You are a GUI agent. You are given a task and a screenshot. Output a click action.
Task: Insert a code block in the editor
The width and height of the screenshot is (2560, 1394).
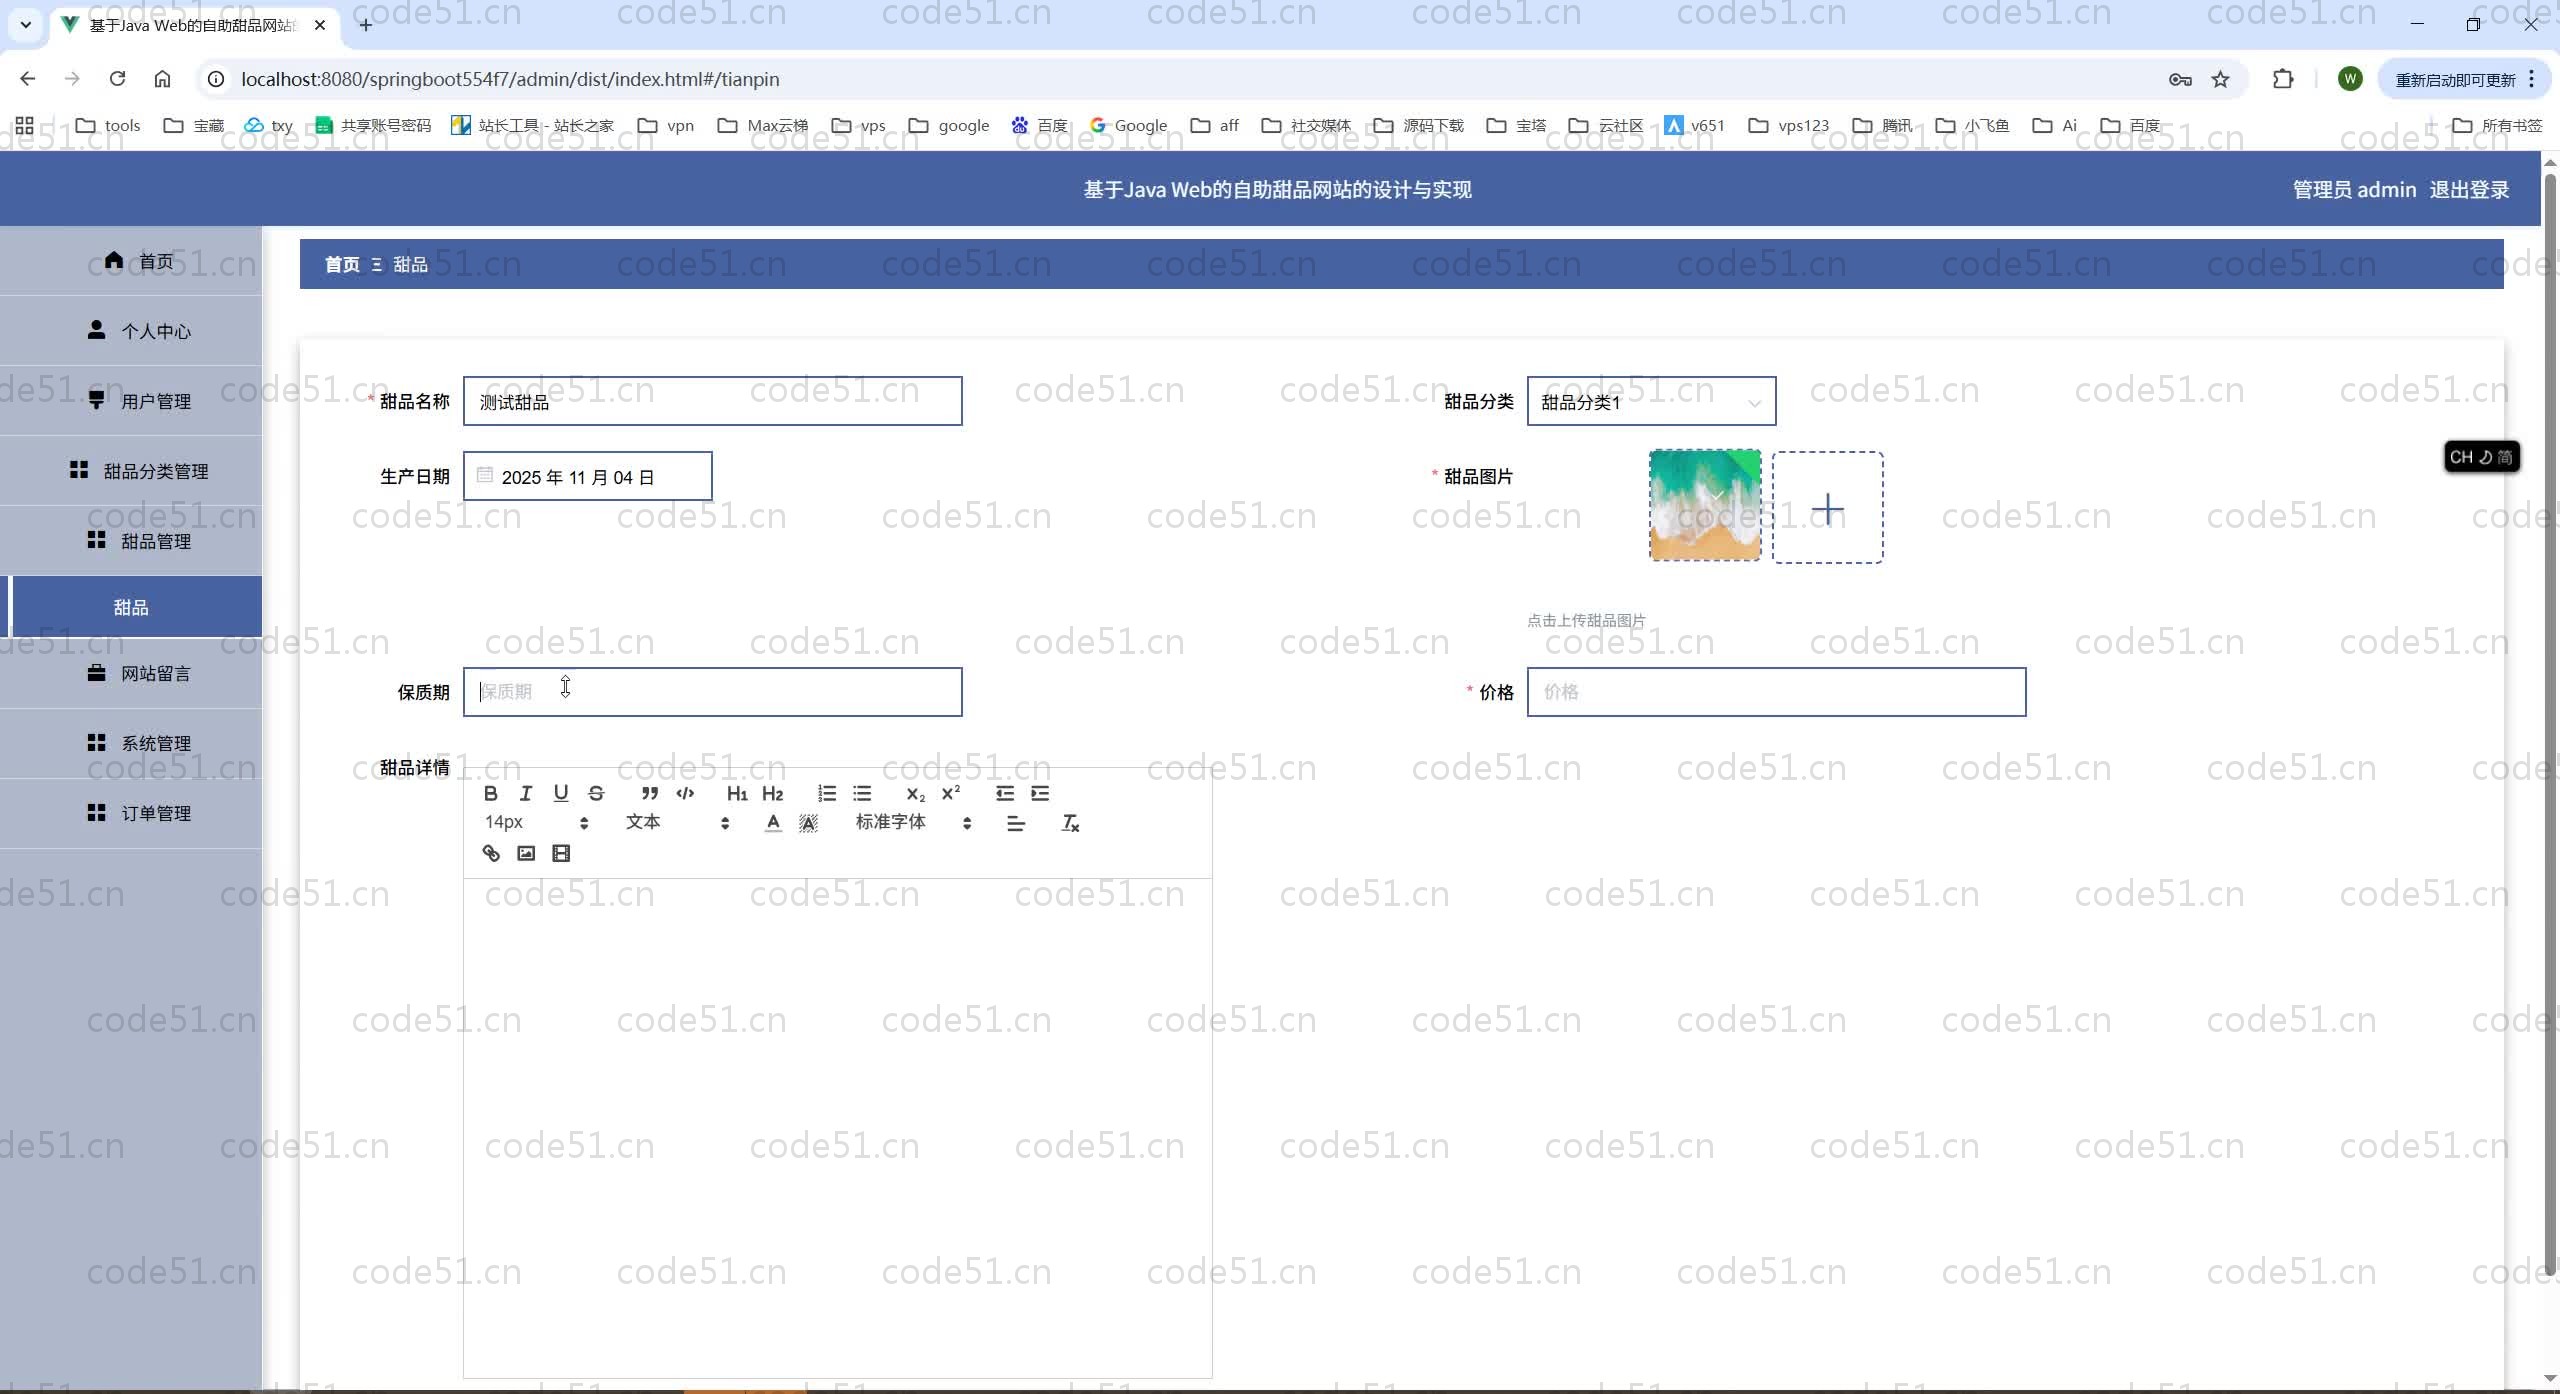(x=685, y=793)
